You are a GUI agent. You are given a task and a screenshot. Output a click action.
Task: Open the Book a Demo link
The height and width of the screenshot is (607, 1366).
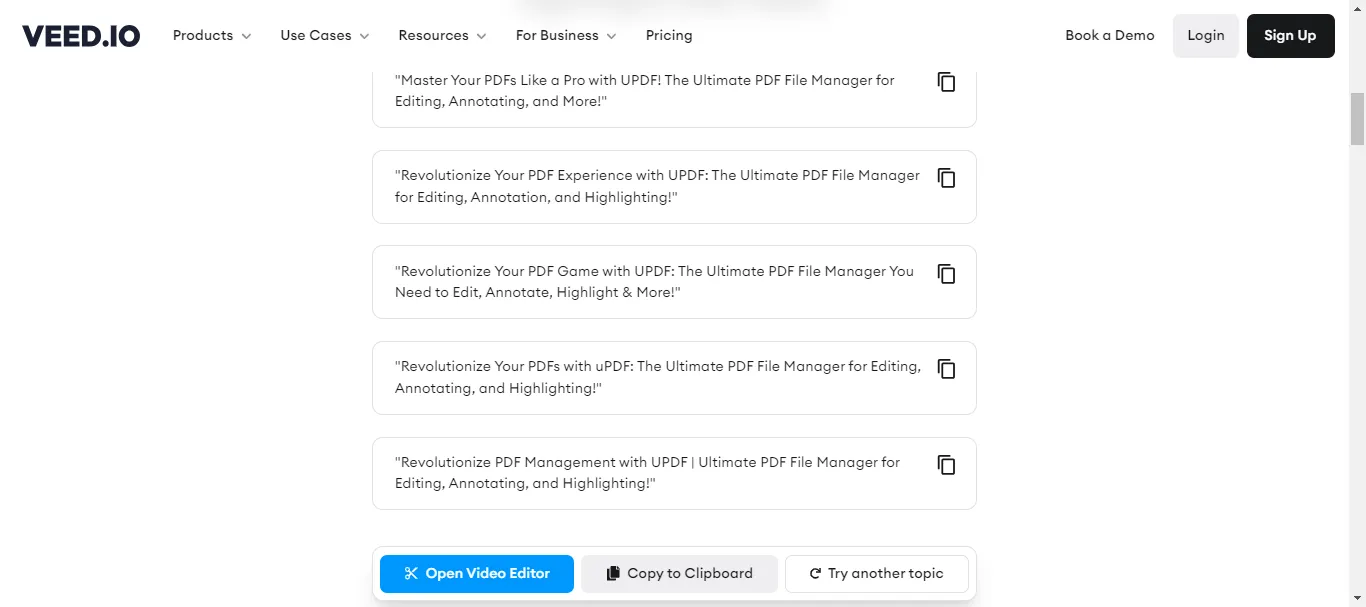pyautogui.click(x=1109, y=36)
